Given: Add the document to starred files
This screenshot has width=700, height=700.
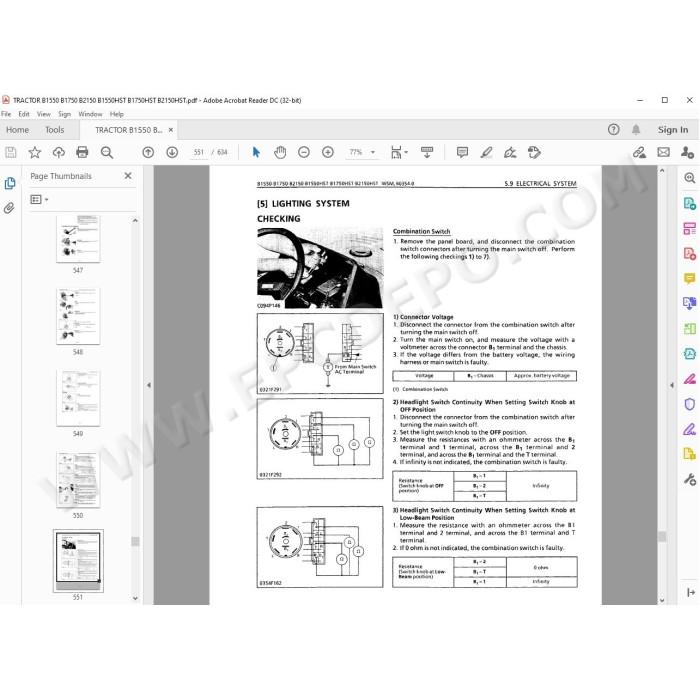Looking at the screenshot, I should pos(34,153).
